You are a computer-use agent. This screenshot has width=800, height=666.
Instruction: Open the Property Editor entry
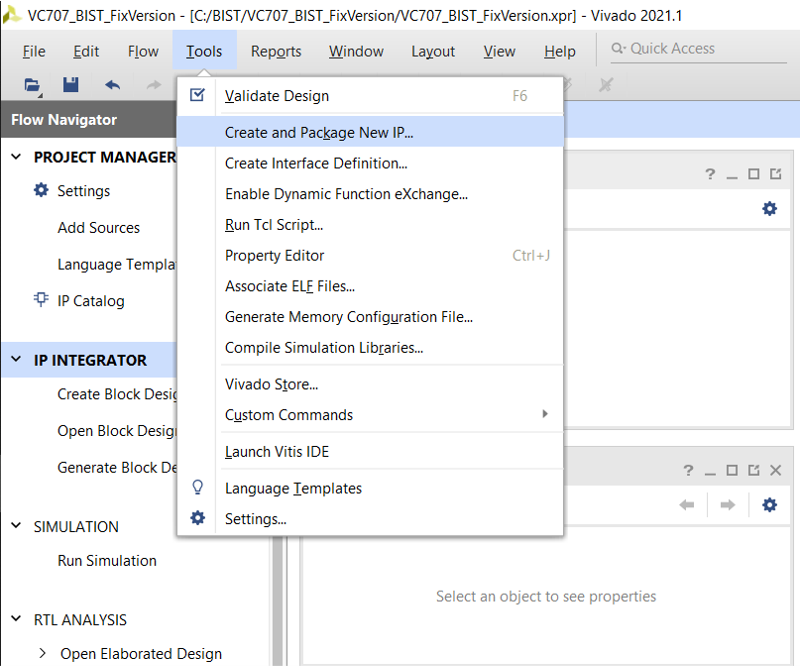(x=370, y=255)
